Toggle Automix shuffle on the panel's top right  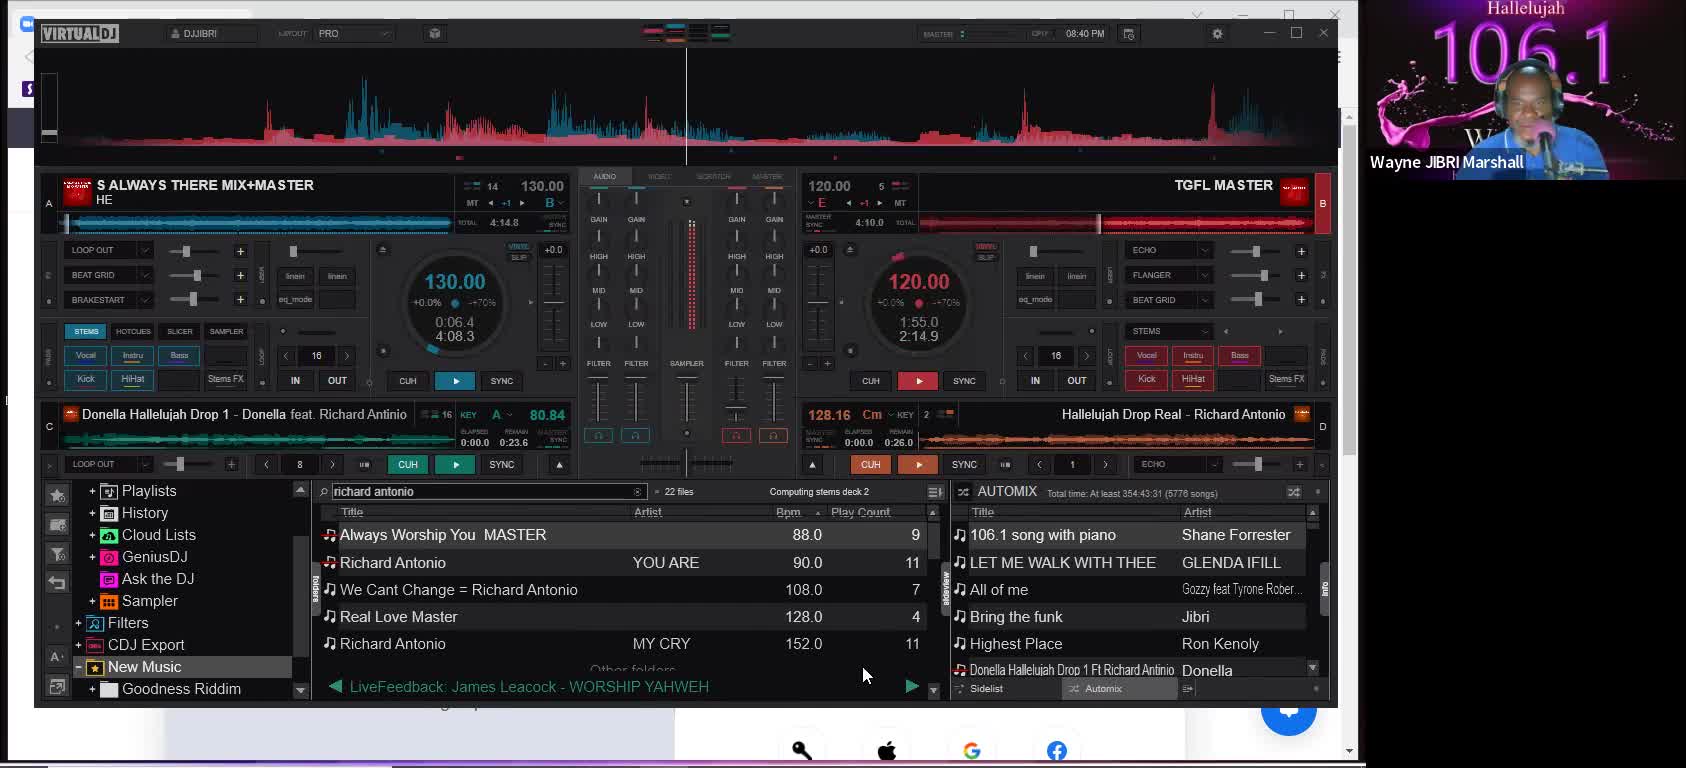point(1293,492)
